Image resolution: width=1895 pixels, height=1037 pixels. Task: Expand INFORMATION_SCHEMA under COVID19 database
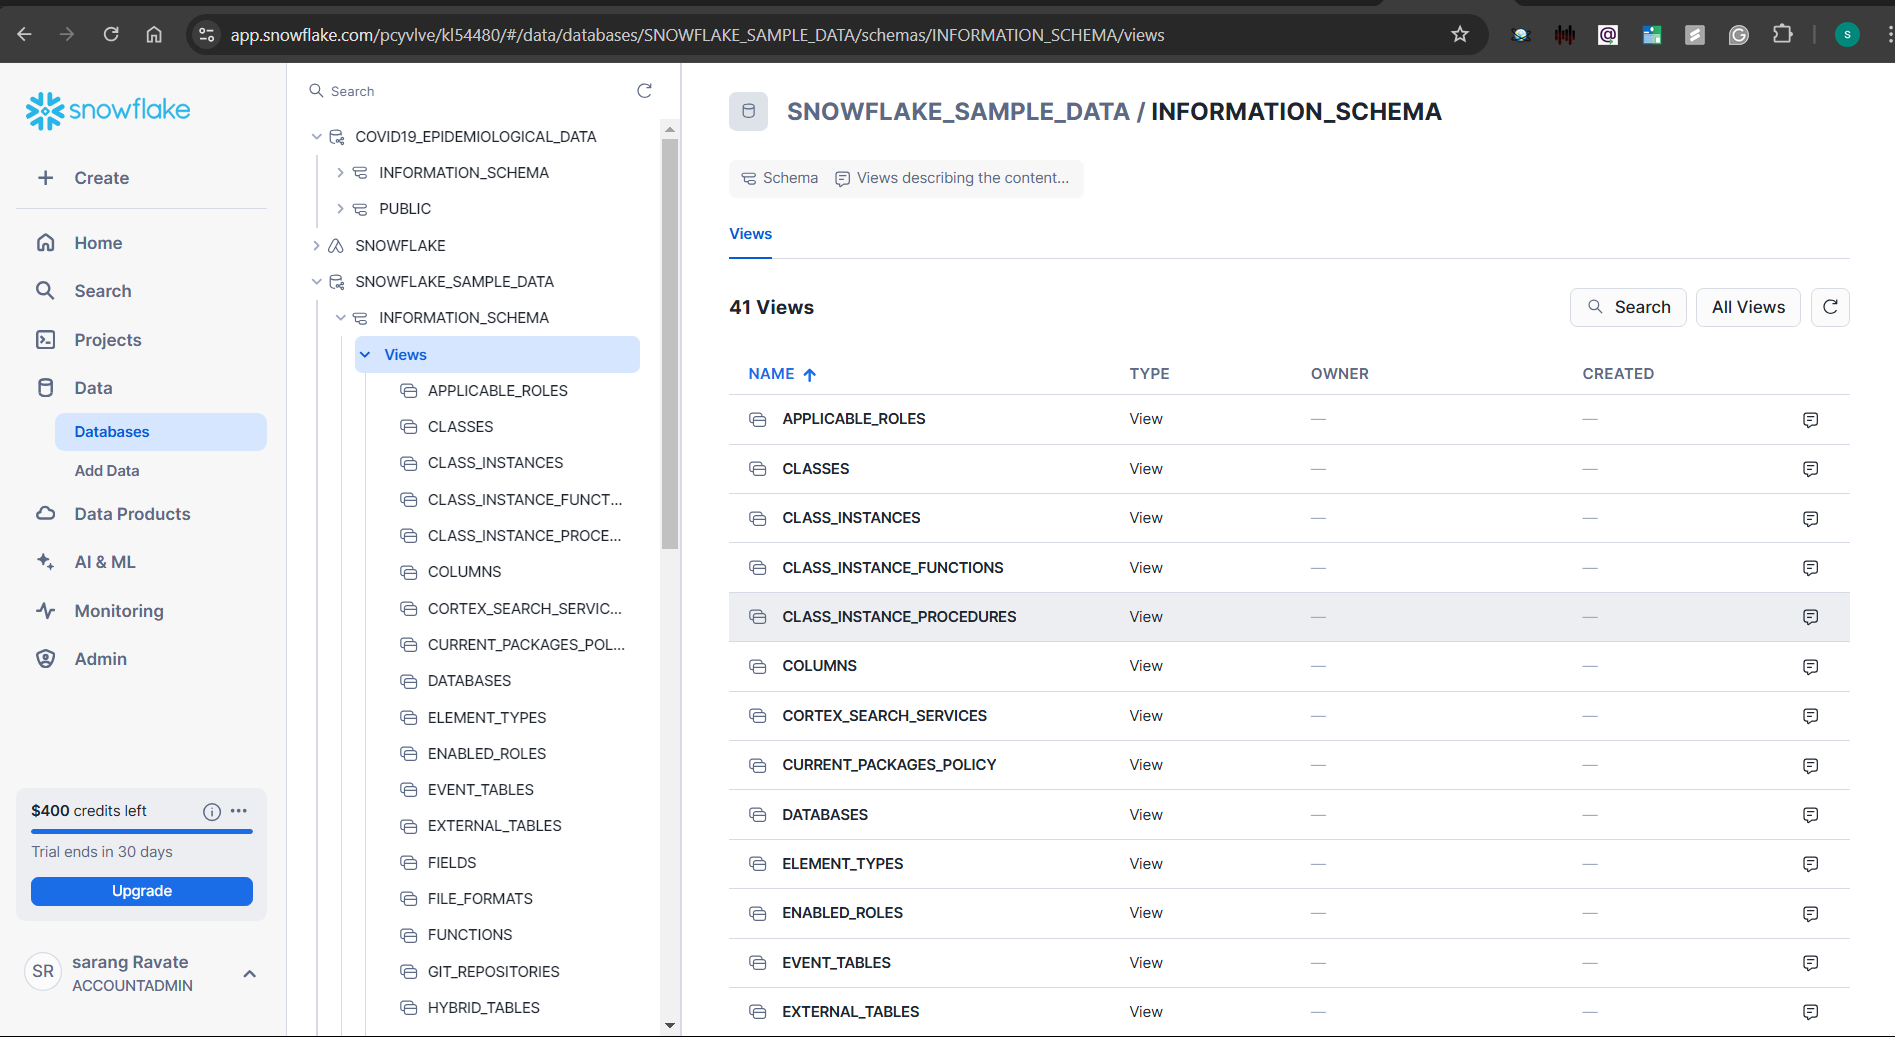(340, 173)
